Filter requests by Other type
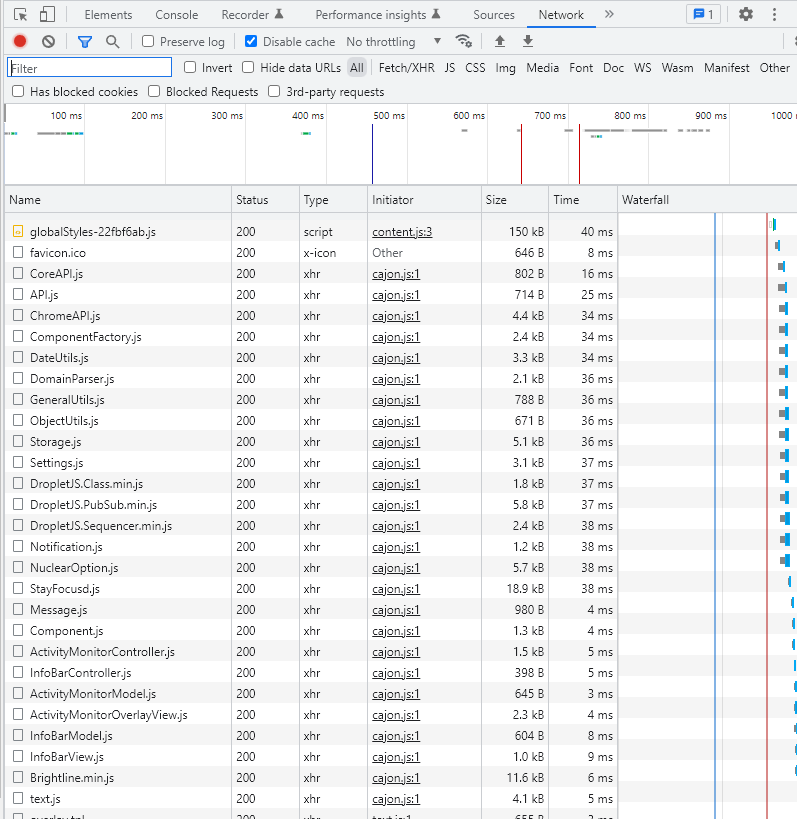The image size is (797, 819). point(775,68)
